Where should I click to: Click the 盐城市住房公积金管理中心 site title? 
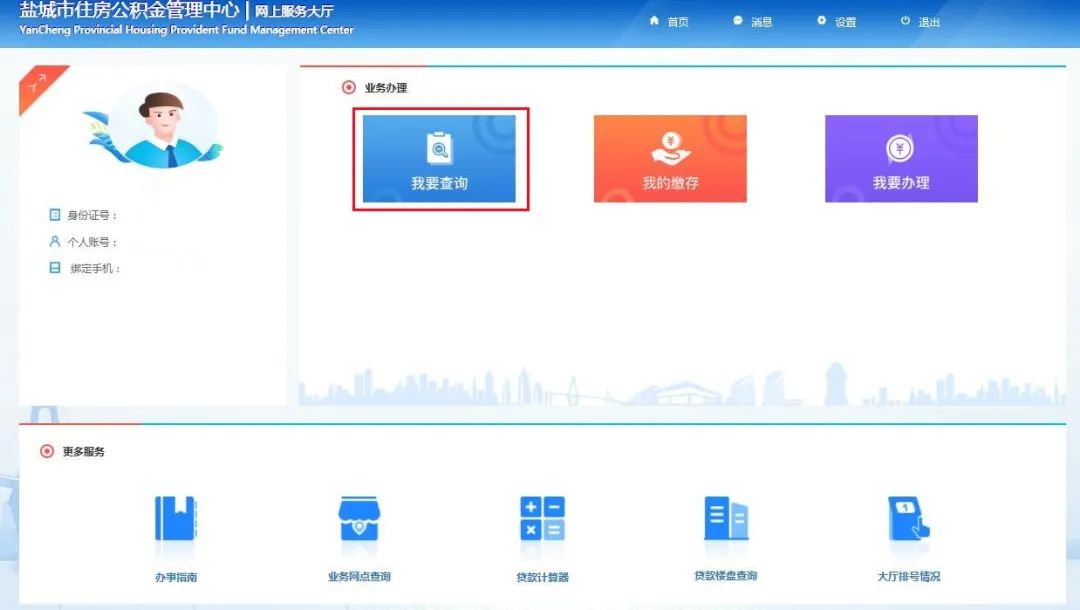129,11
